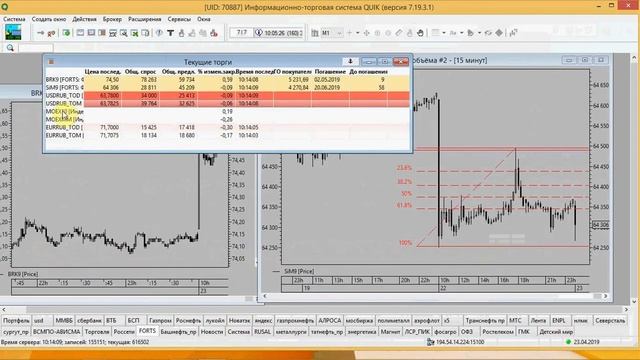Click the SiM9 [Price] chart legend
The image size is (640, 360).
coord(299,271)
